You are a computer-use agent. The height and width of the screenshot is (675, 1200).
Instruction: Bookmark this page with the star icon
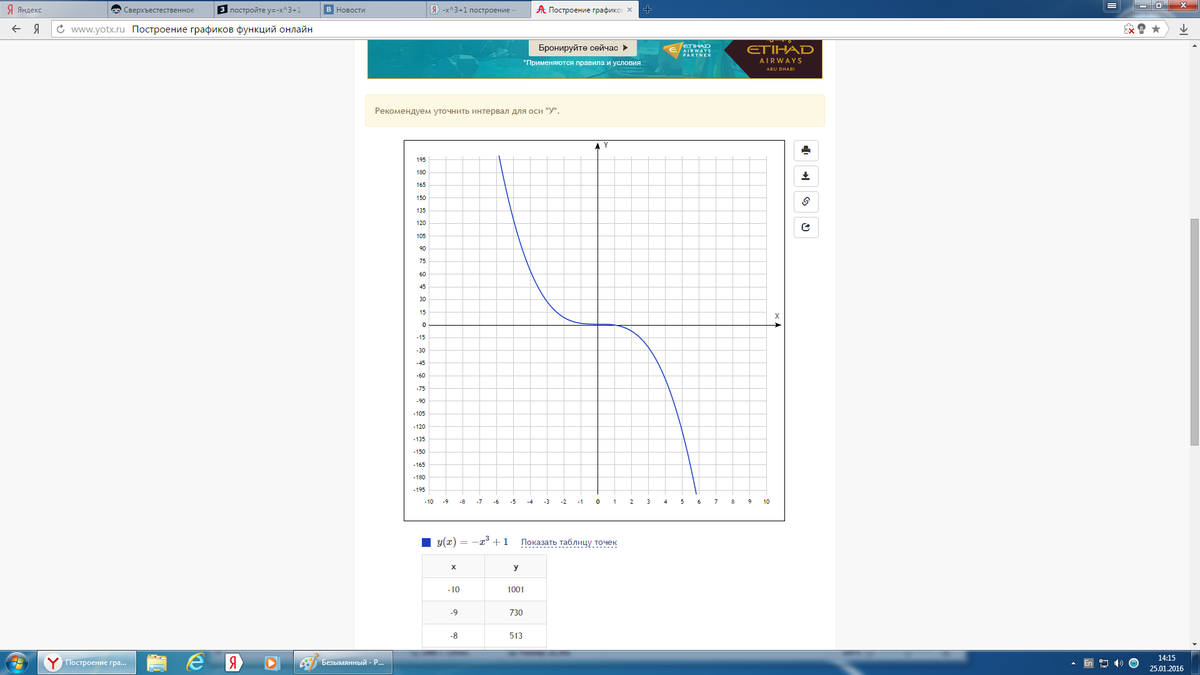[1156, 29]
